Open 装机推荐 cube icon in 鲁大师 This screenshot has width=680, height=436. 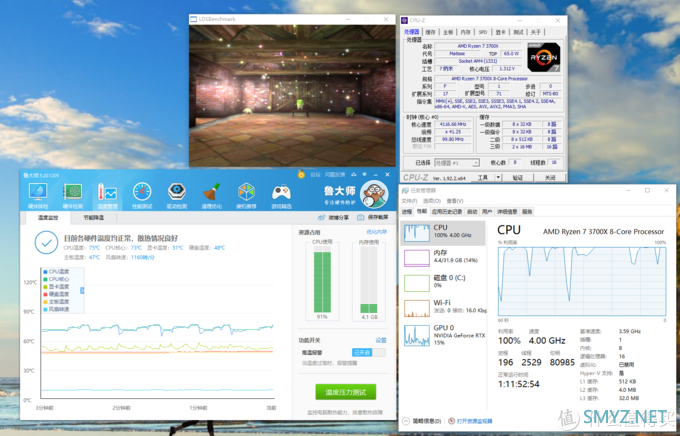point(246,191)
